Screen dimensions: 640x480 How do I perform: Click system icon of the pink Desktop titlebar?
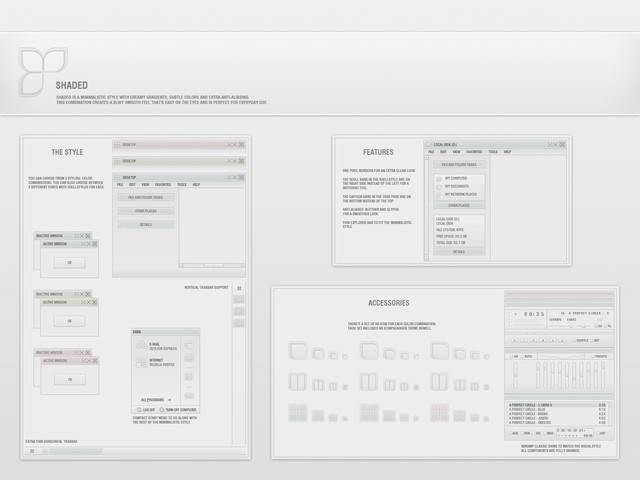(x=117, y=144)
